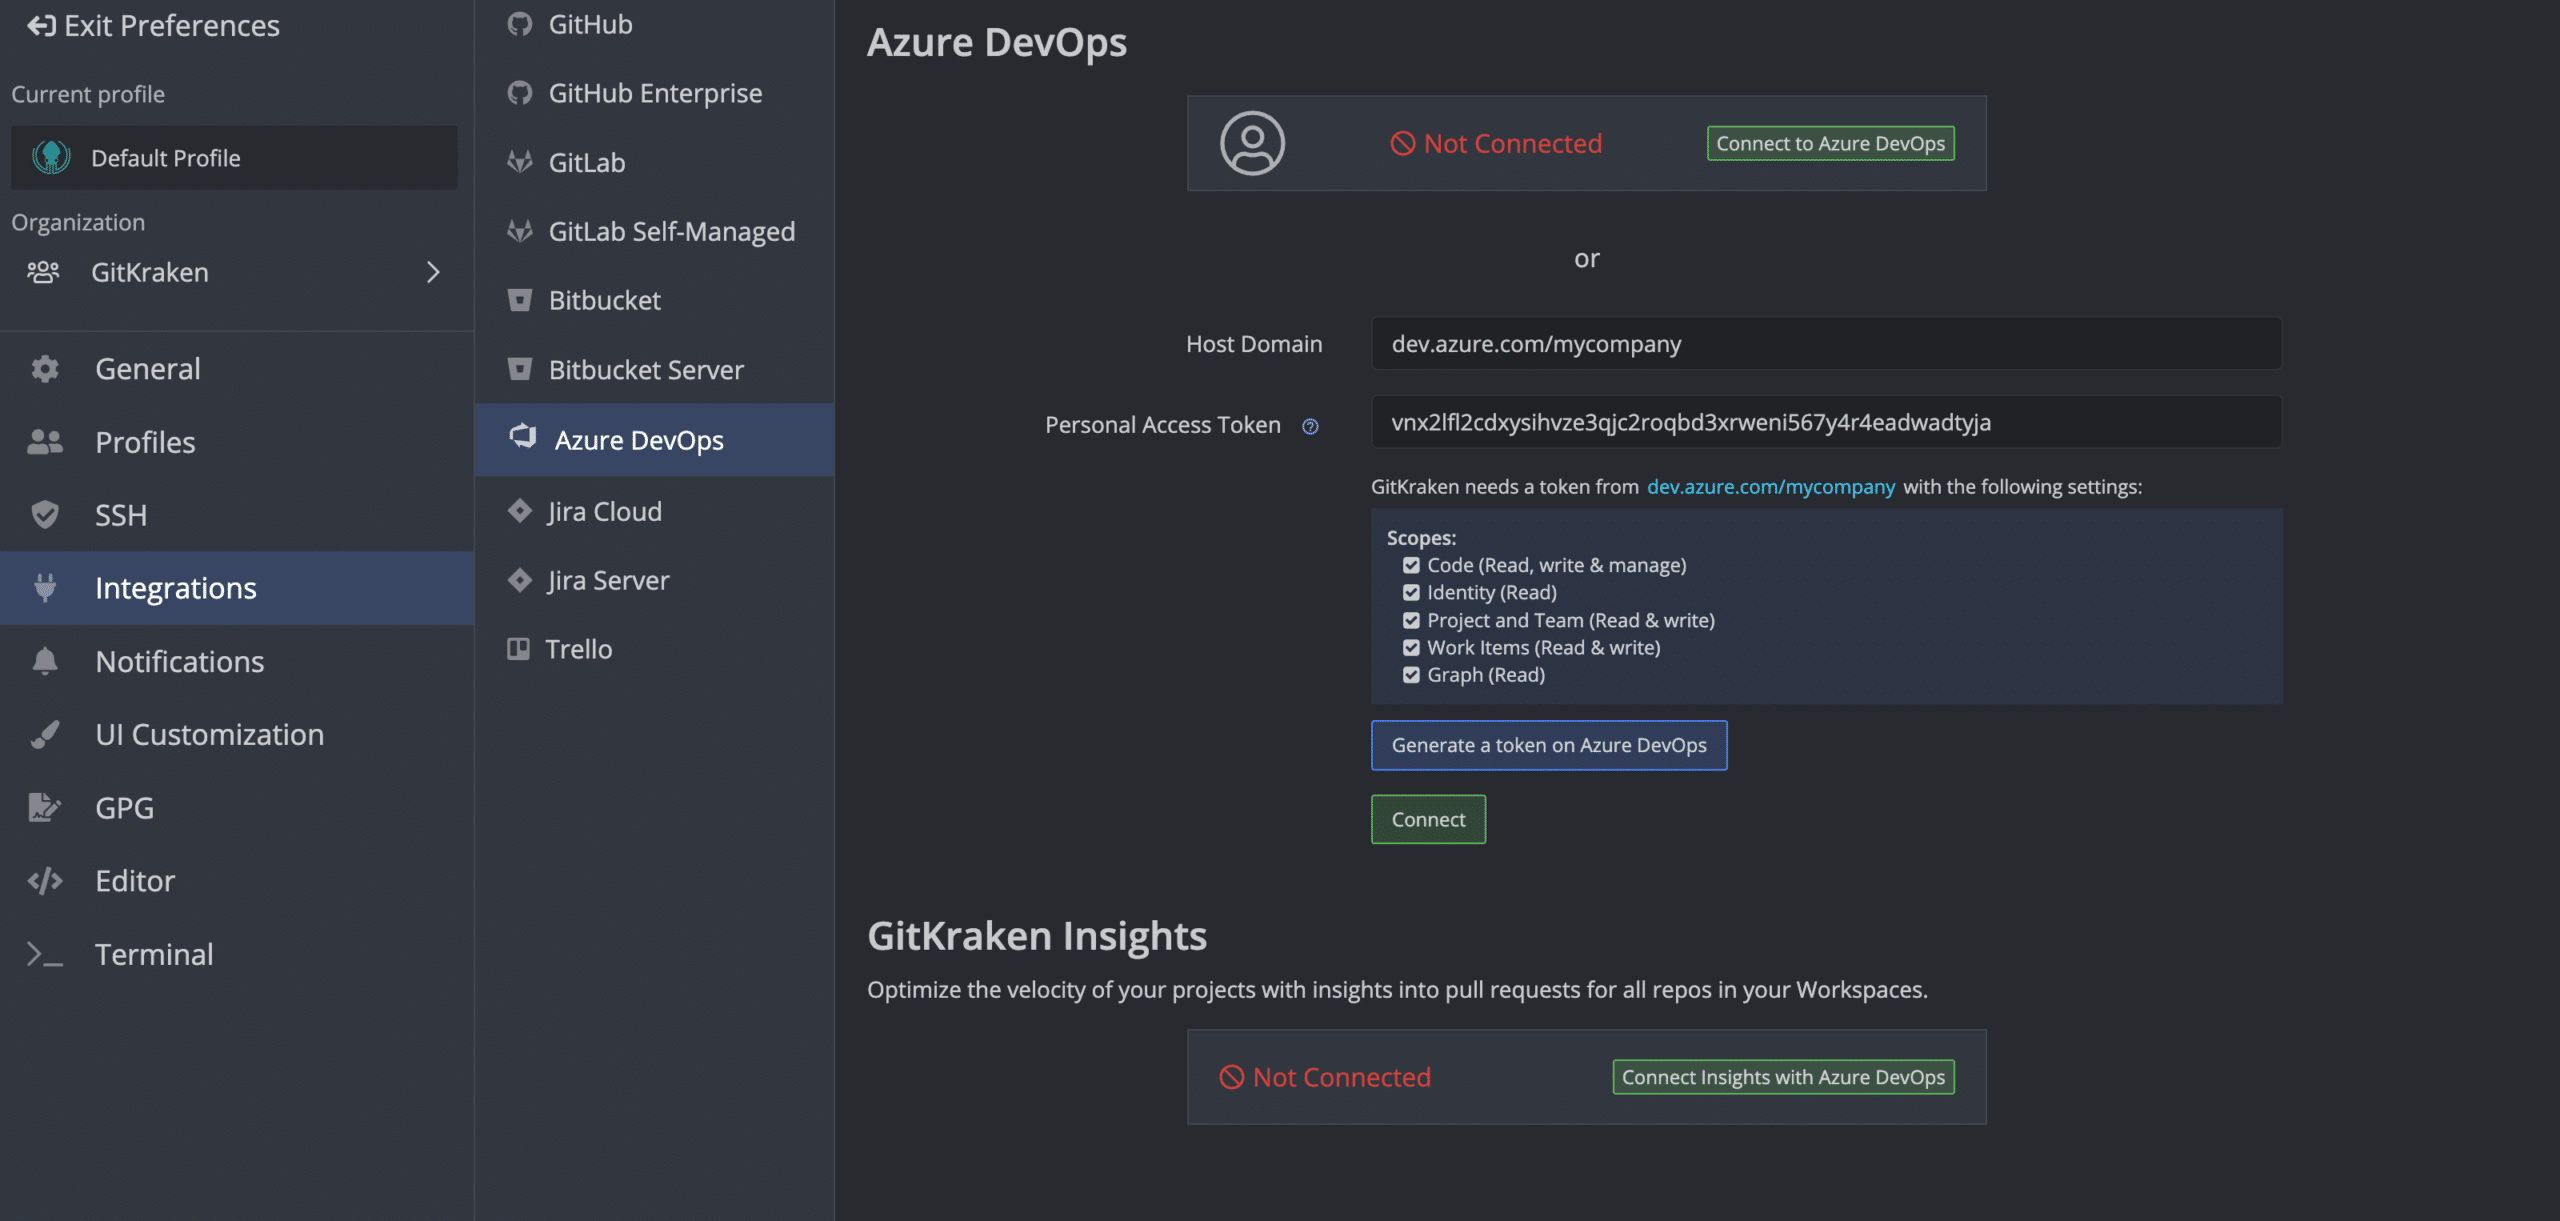Toggle the Code (Read, write & manage) checkbox
The height and width of the screenshot is (1221, 2560).
tap(1411, 565)
